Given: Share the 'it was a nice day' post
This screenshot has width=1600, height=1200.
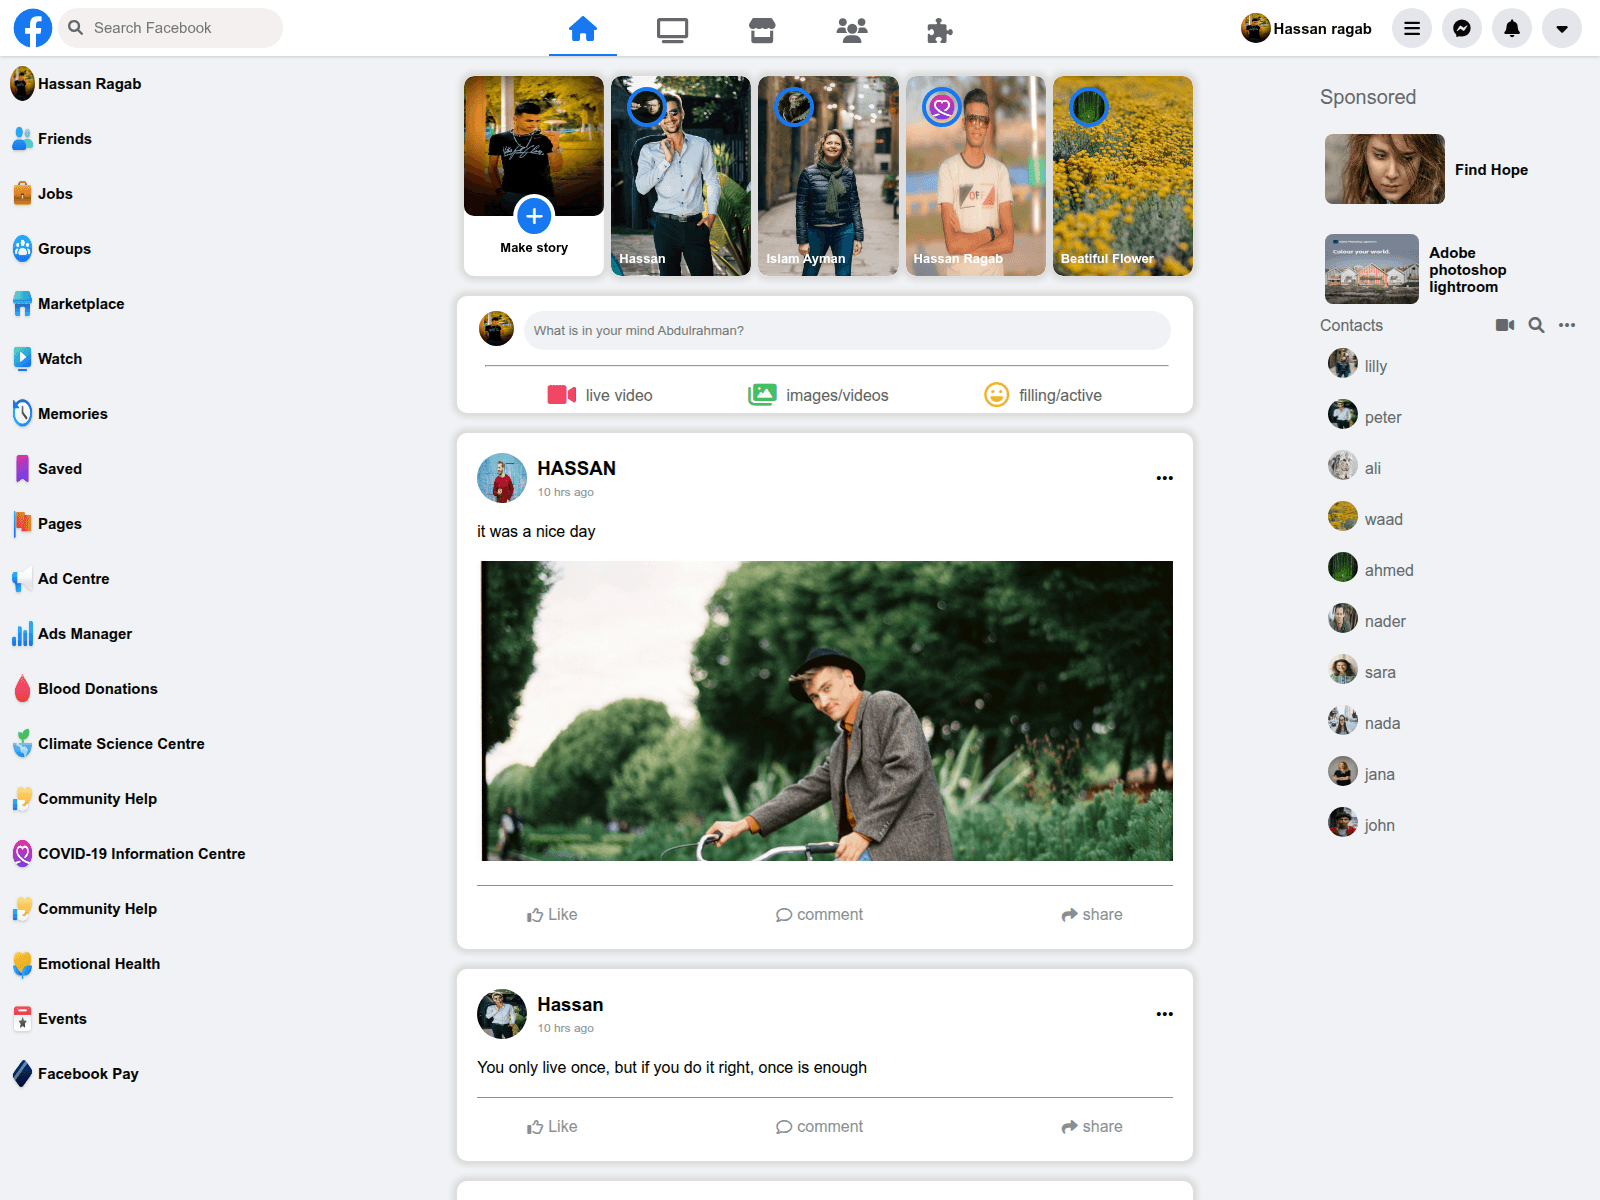Looking at the screenshot, I should [x=1092, y=915].
